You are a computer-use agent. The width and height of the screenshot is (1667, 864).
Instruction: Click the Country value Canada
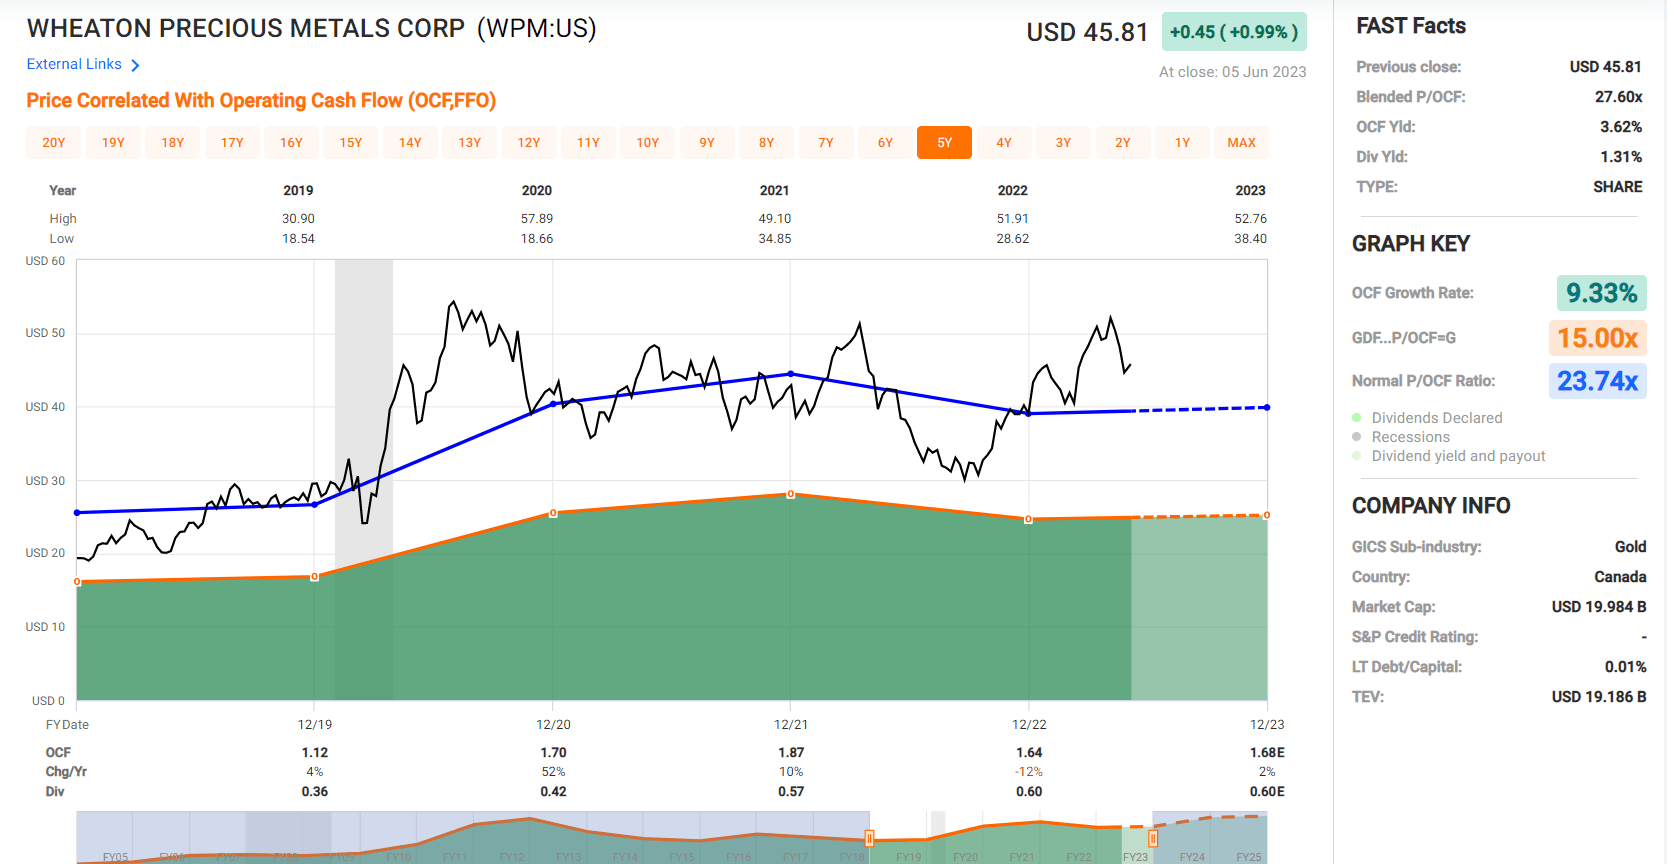(1620, 577)
